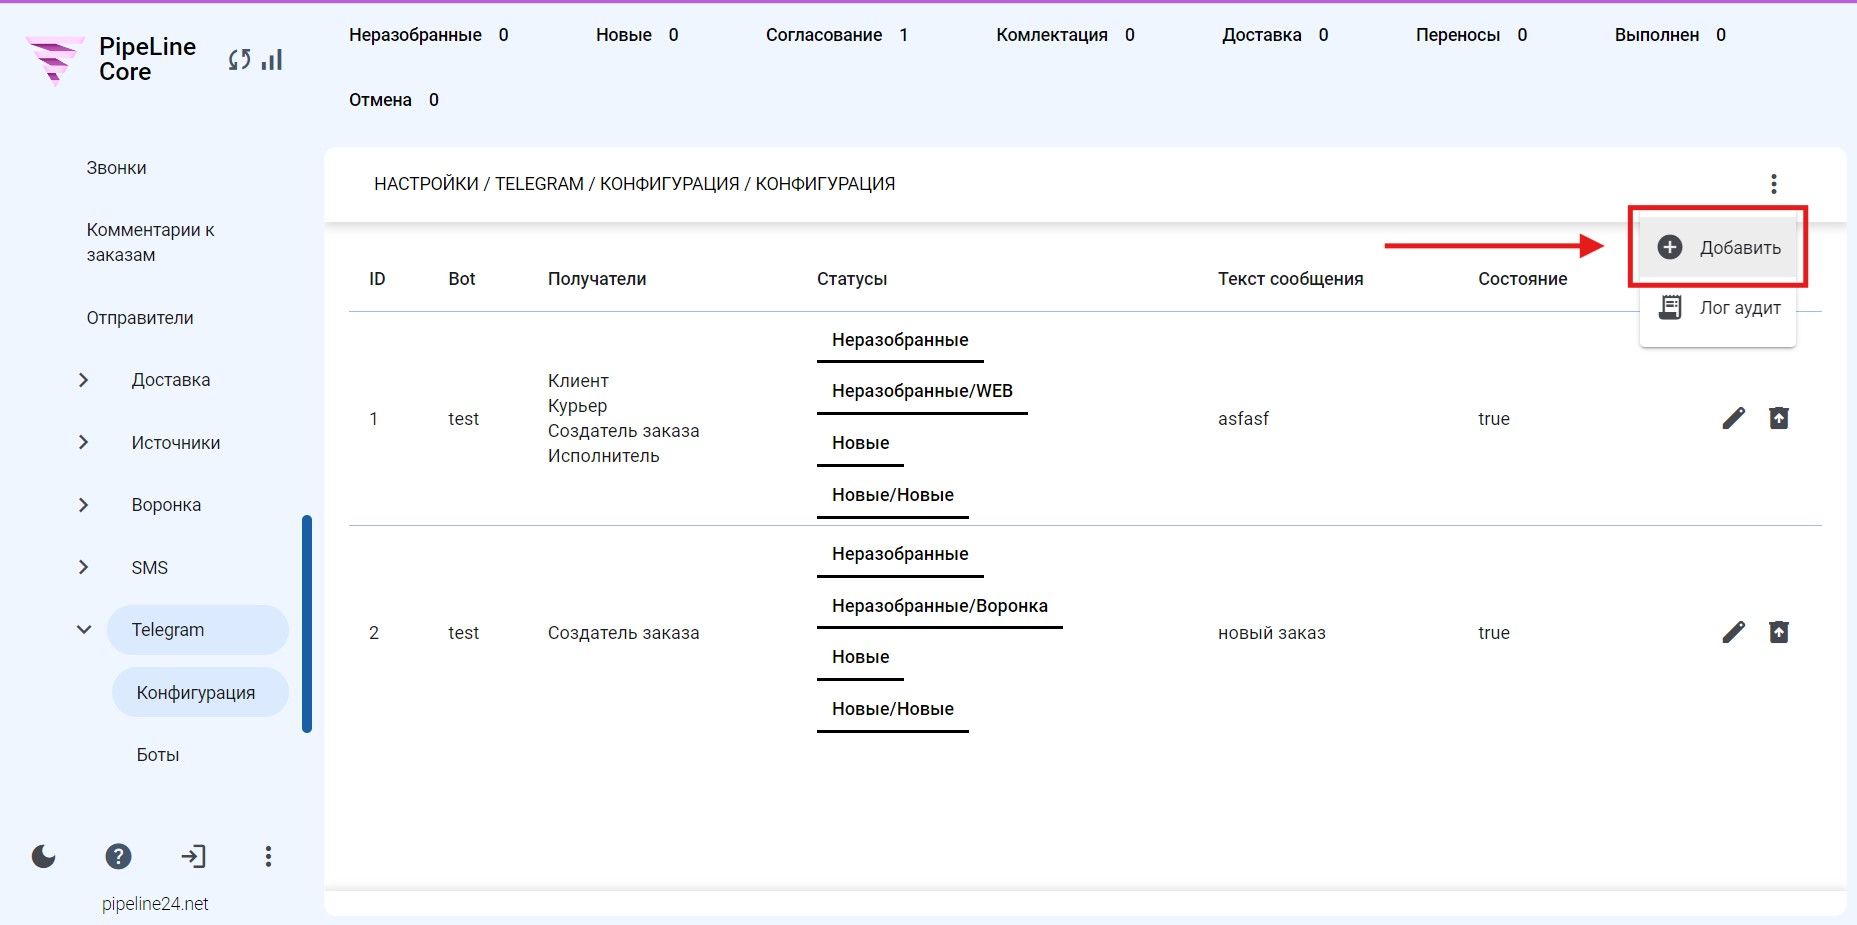Click Неразобранные/WEB status chip in row 1

point(922,391)
